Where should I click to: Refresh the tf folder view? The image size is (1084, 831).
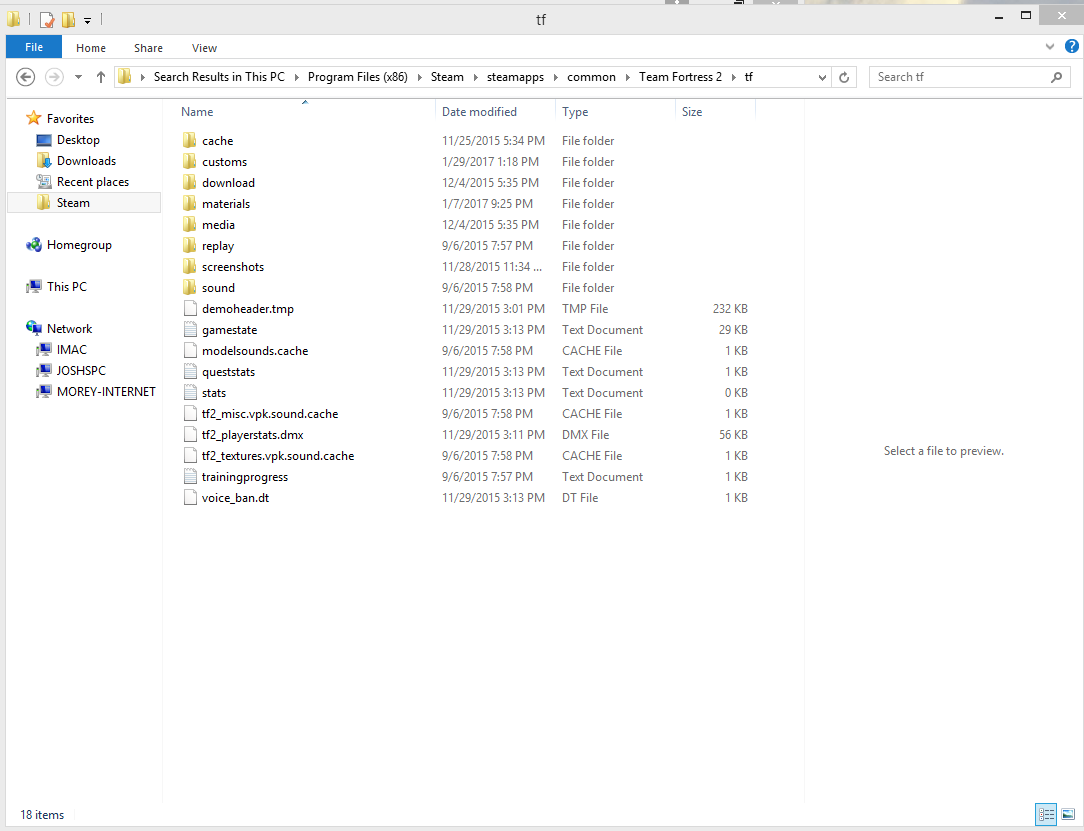click(x=844, y=77)
